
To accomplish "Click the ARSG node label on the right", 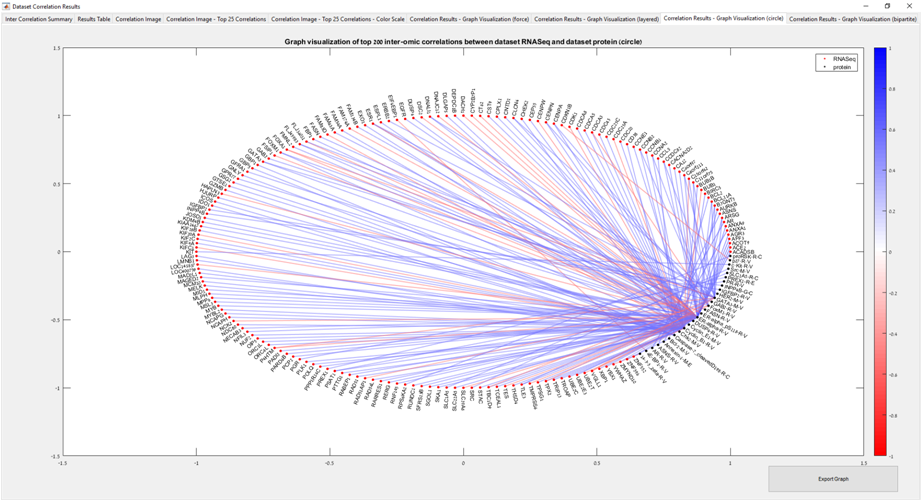I will [x=732, y=215].
